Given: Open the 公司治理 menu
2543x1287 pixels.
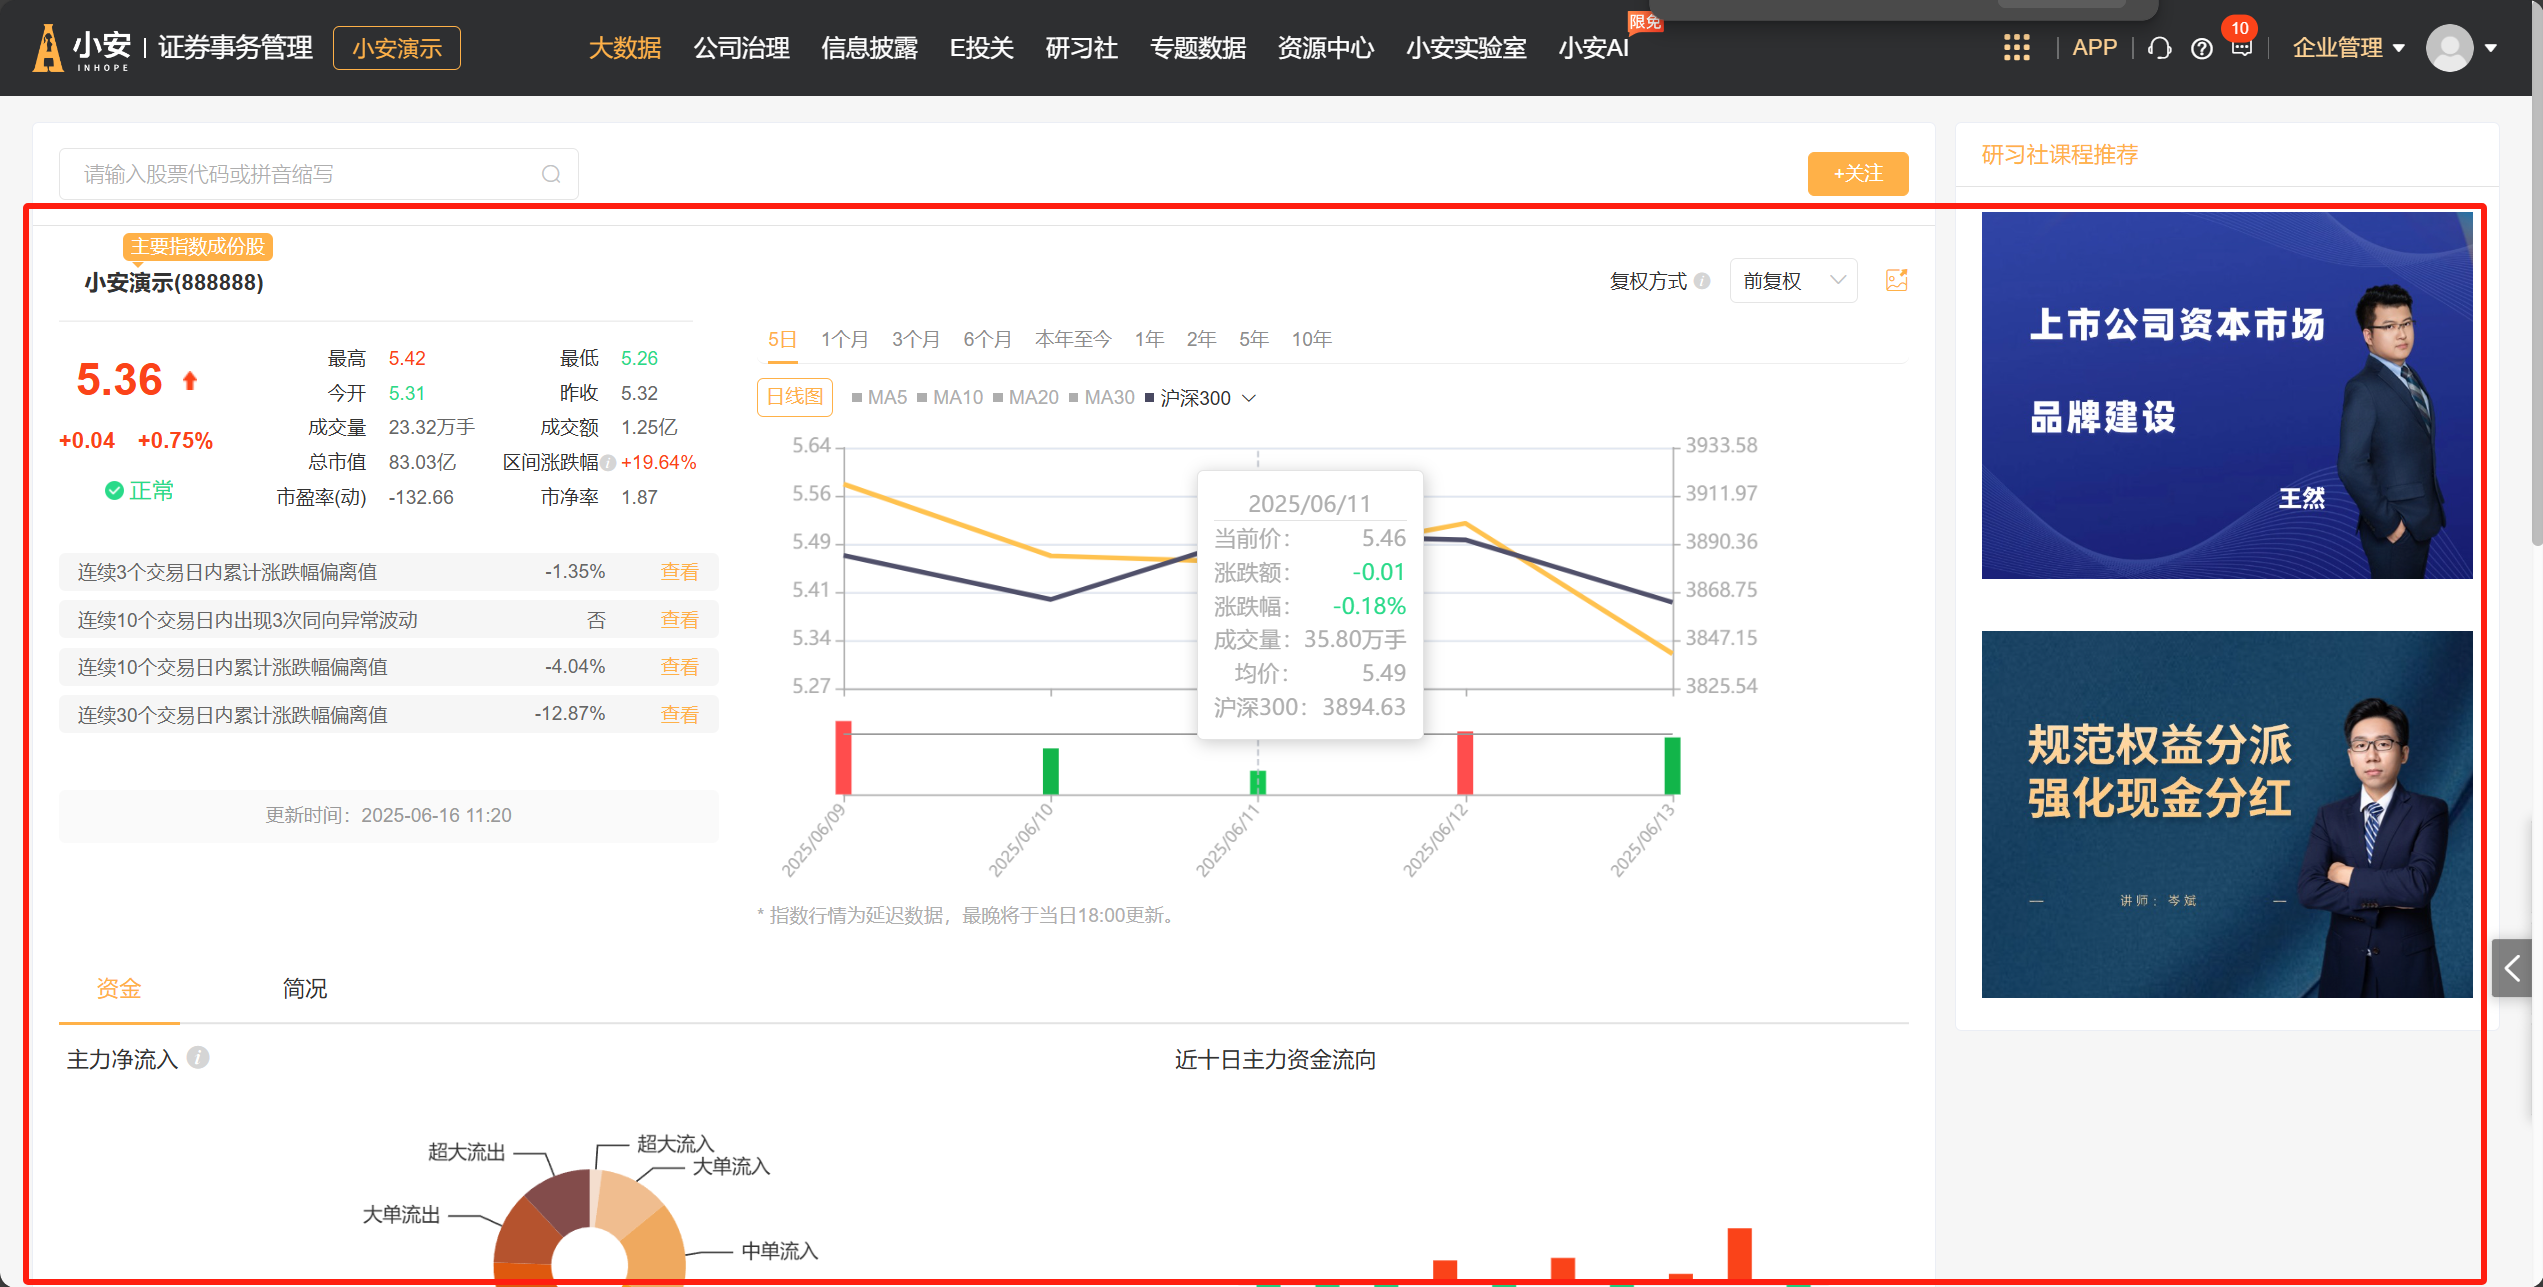Looking at the screenshot, I should 742,48.
